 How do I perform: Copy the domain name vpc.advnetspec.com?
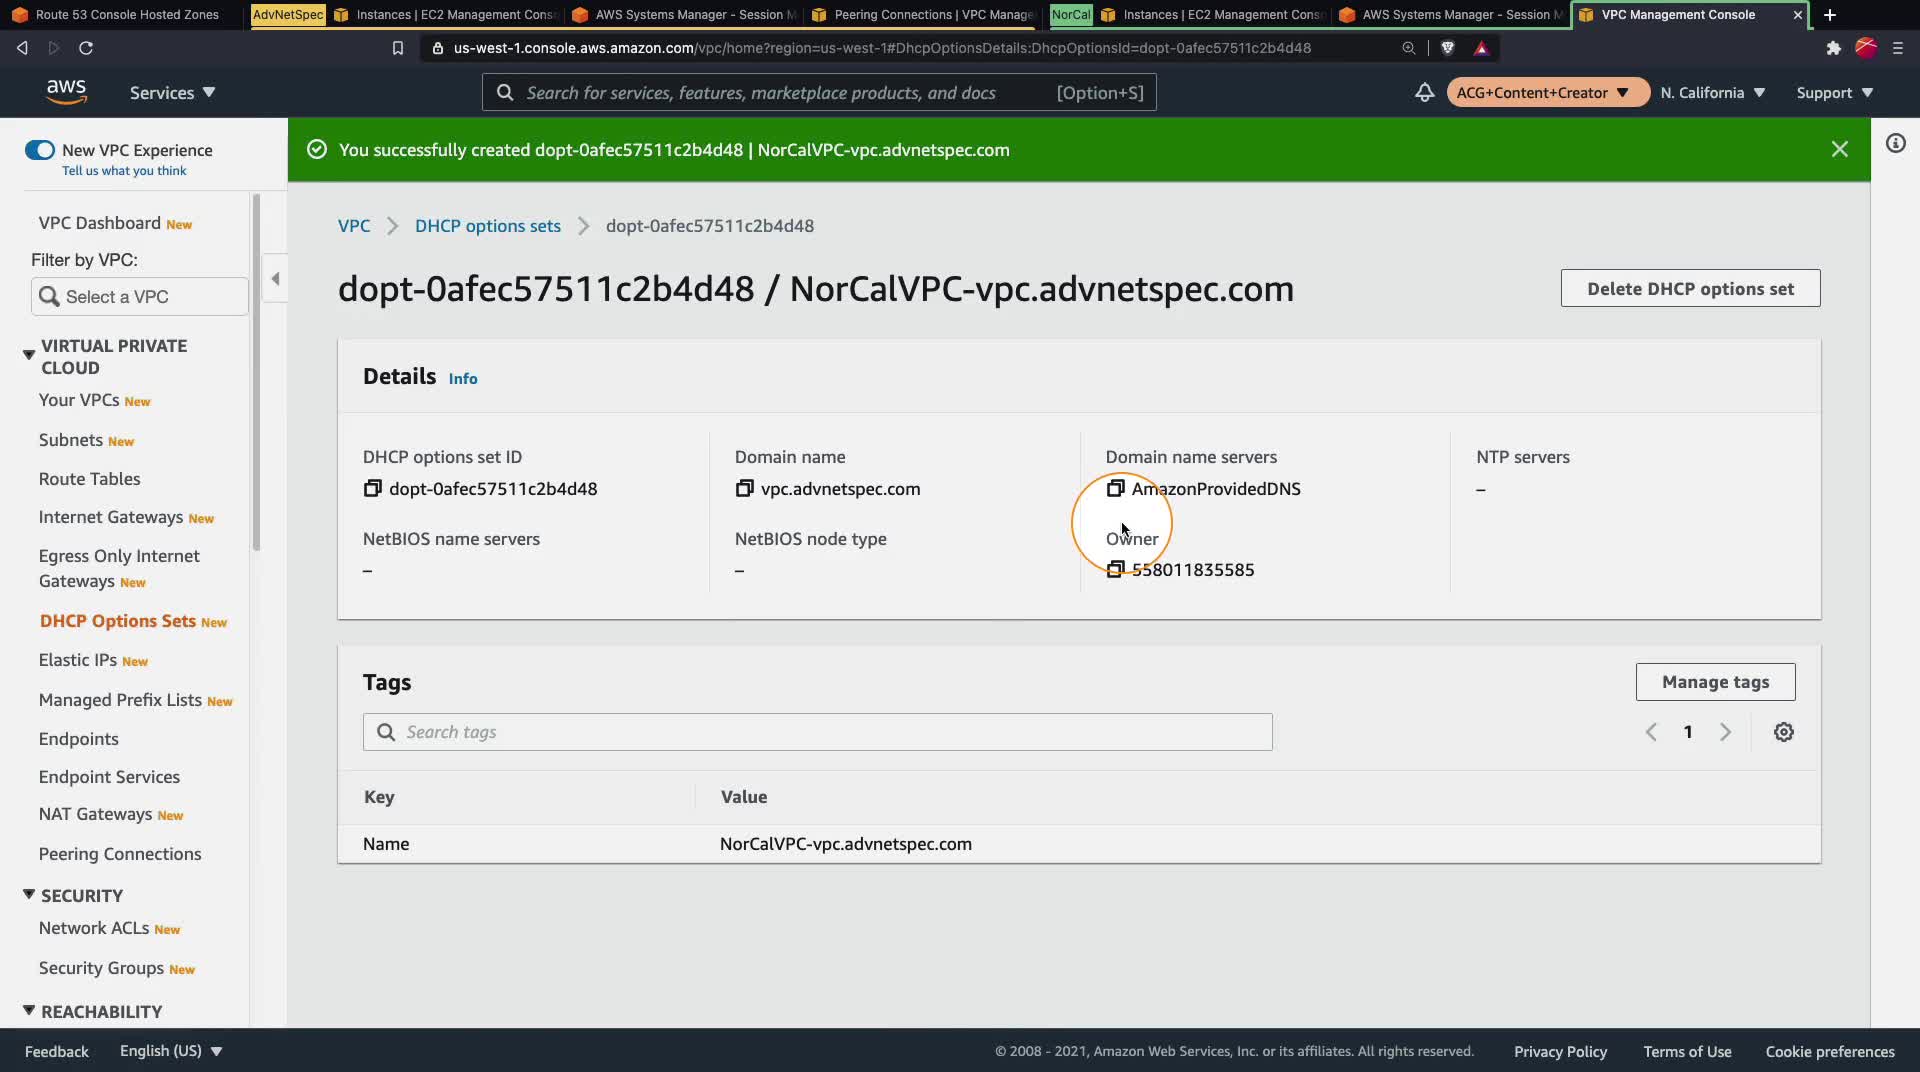tap(744, 488)
